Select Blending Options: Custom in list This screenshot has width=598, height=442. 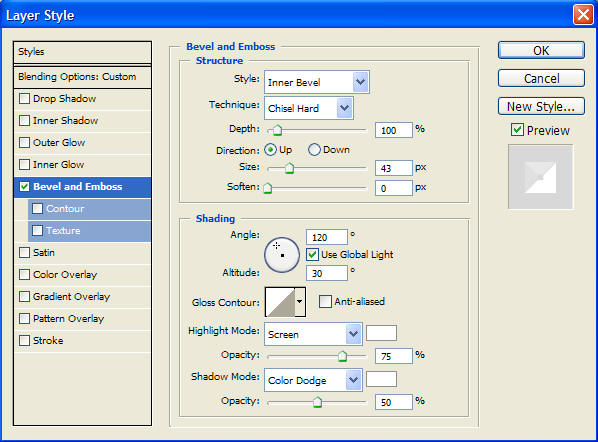[x=82, y=77]
